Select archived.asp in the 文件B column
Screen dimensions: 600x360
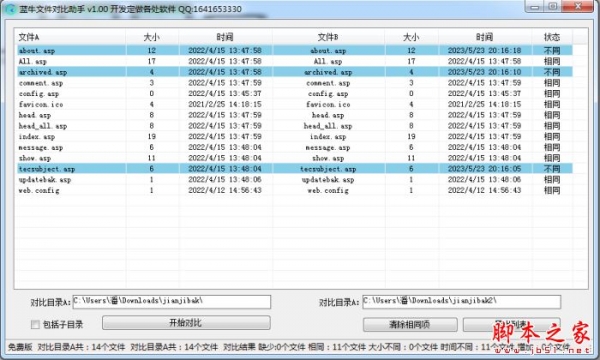click(328, 72)
